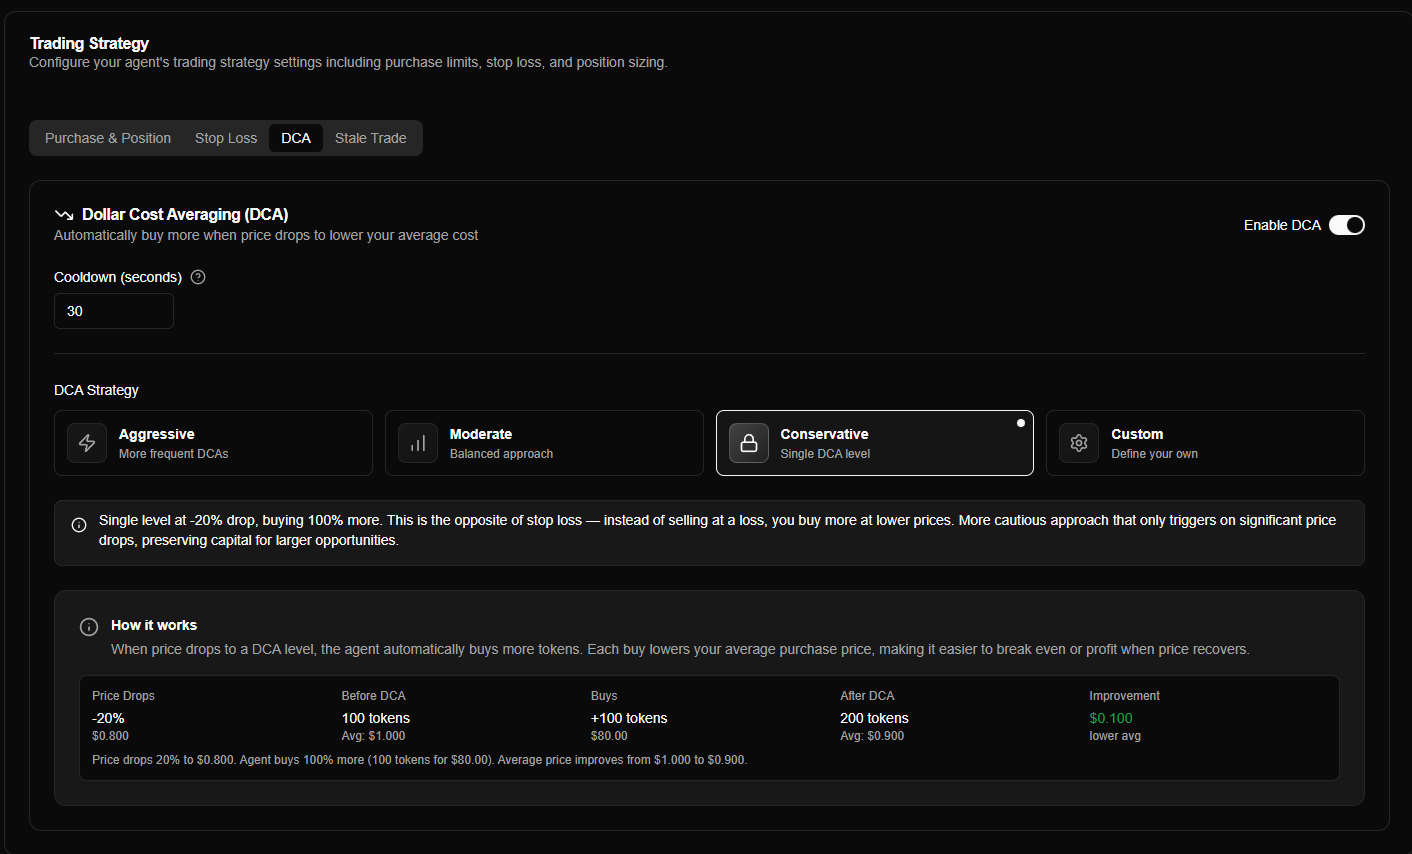Focus the Cooldown seconds input field
Screen dimensions: 1412x854
[114, 311]
